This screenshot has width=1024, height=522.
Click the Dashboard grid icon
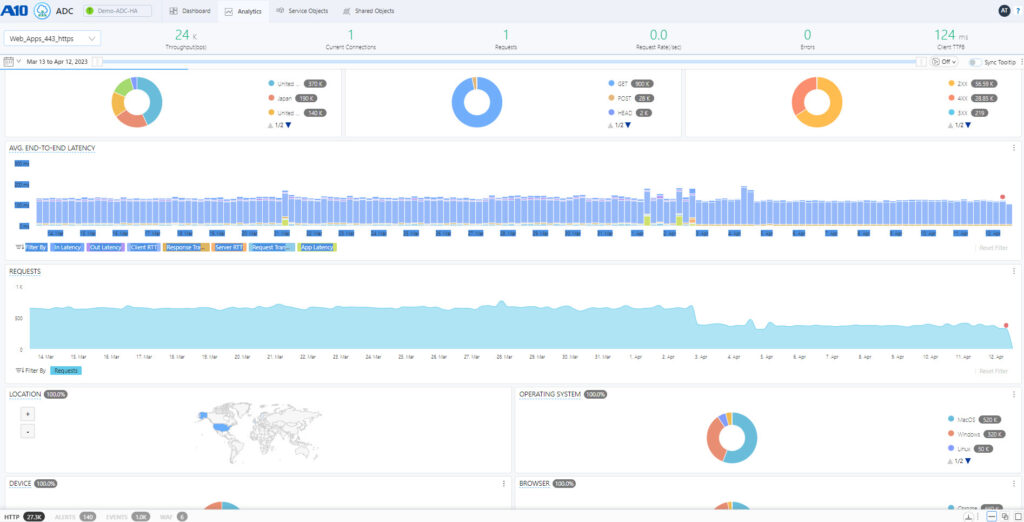(173, 11)
